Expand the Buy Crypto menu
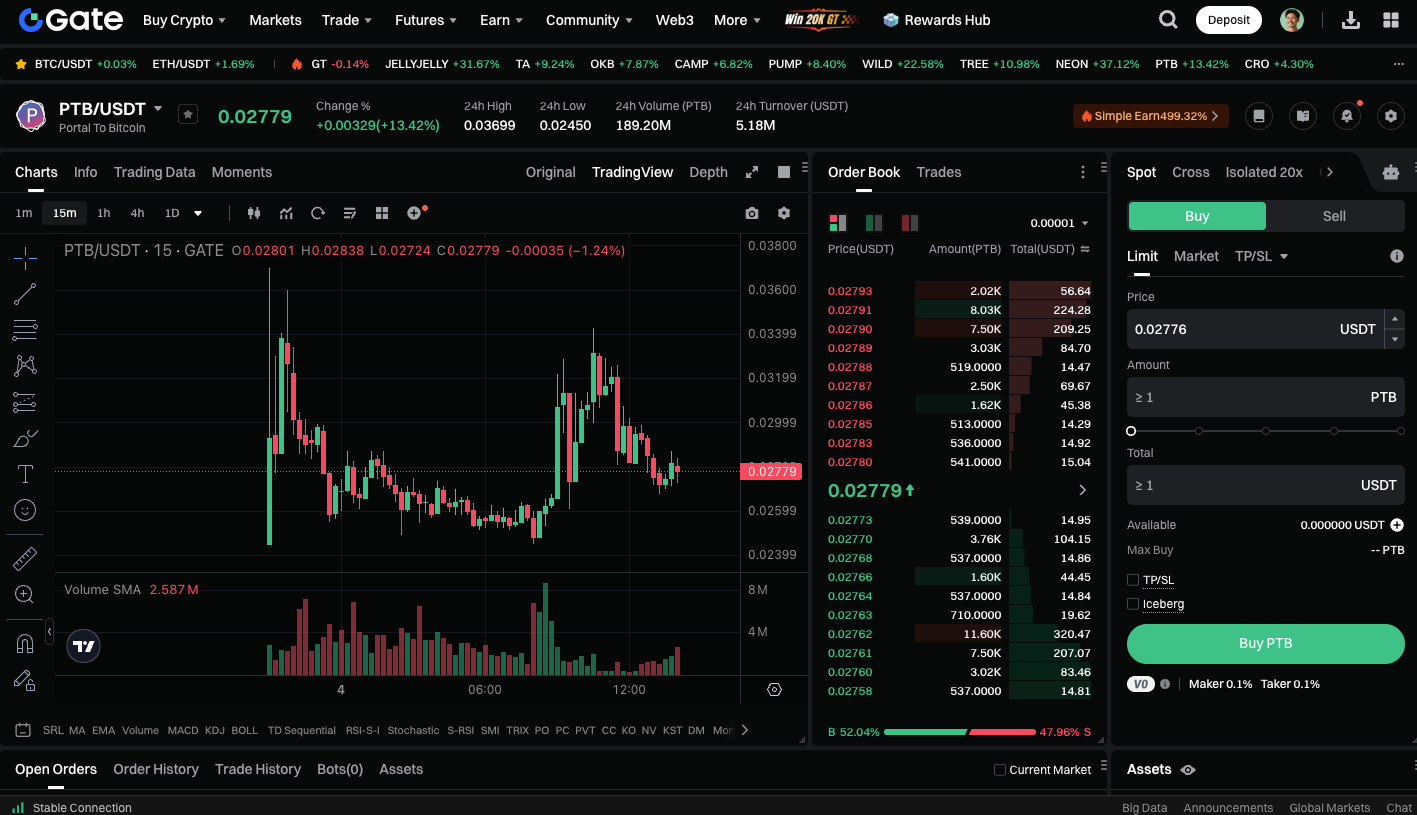The image size is (1417, 815). [x=184, y=20]
